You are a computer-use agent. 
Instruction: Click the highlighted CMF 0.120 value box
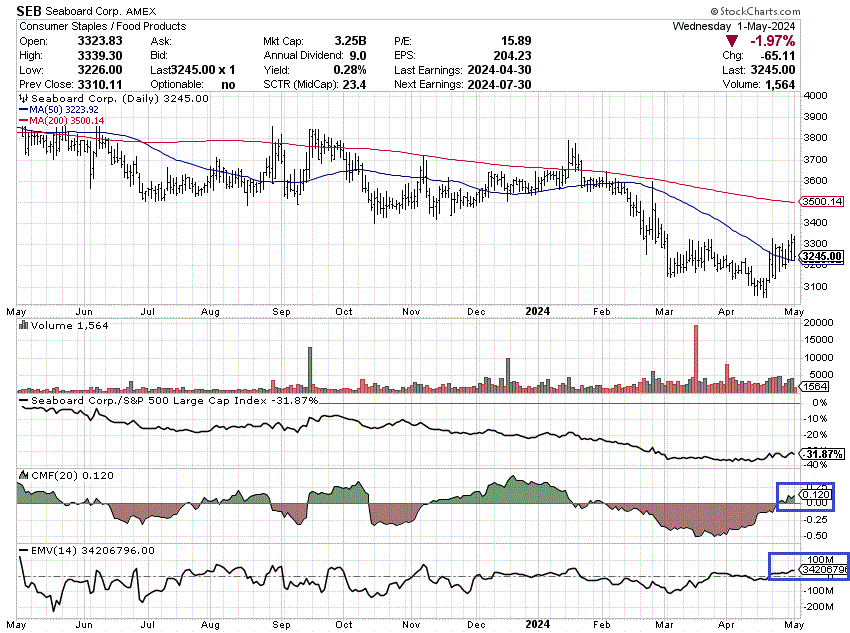click(816, 493)
